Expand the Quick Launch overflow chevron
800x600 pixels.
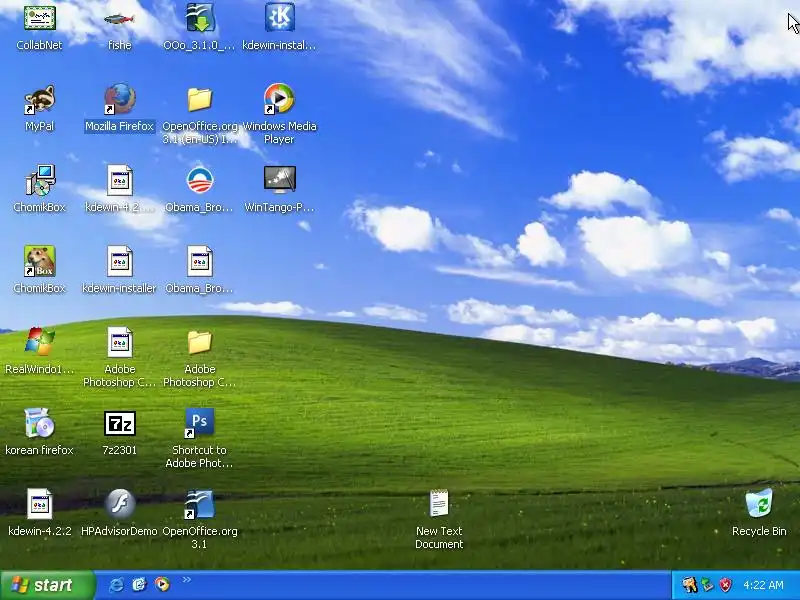click(187, 579)
